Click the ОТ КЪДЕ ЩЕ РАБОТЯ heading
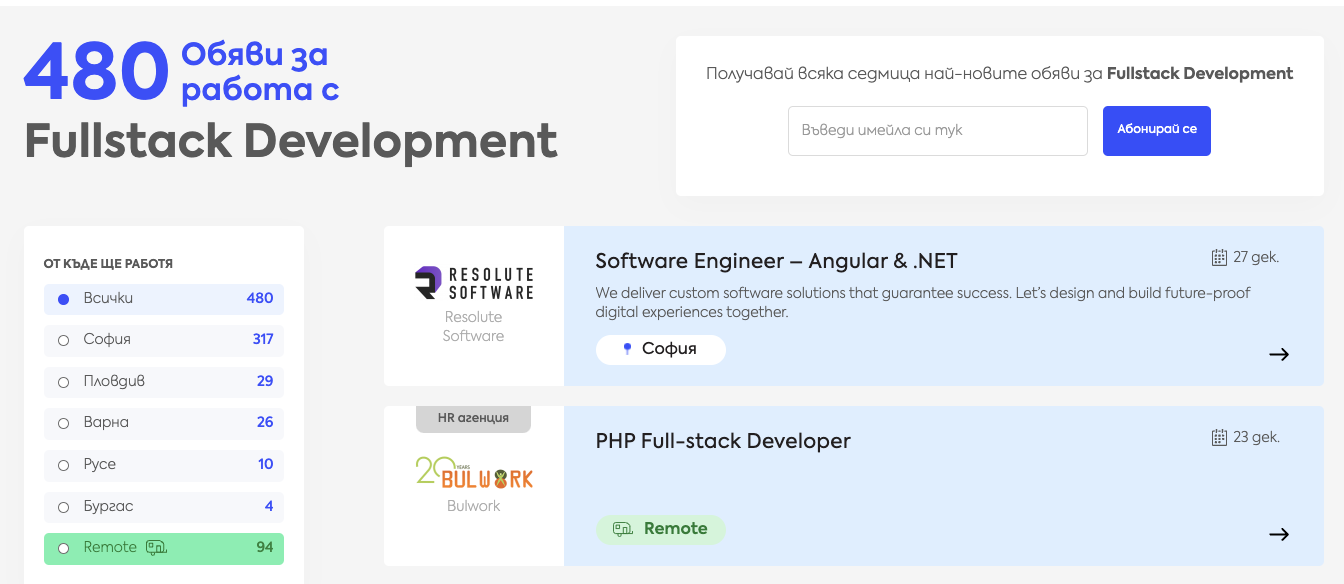 click(x=108, y=264)
